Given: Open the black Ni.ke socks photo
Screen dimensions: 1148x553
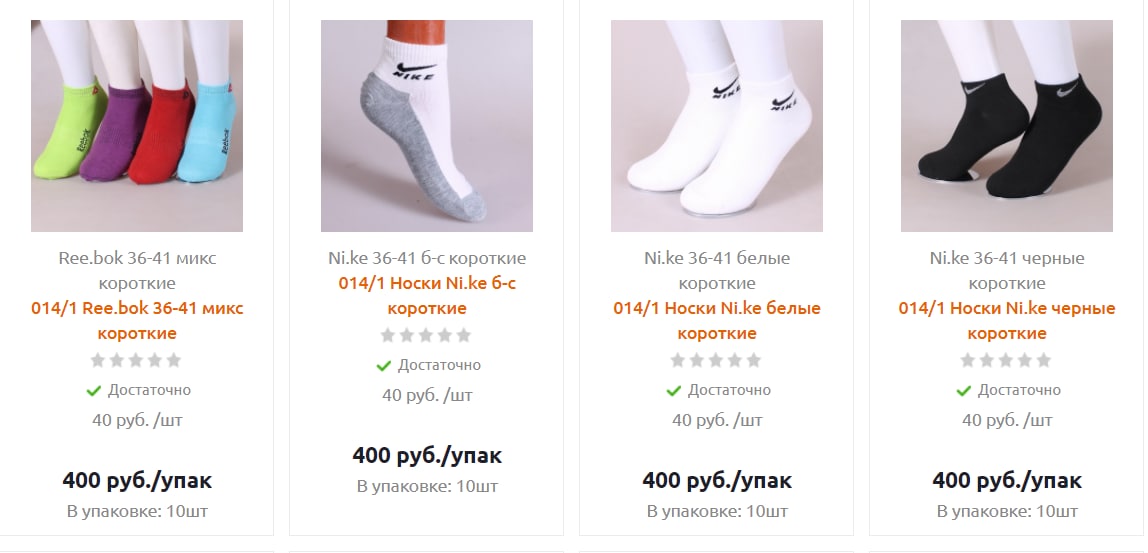Looking at the screenshot, I should [x=1007, y=126].
